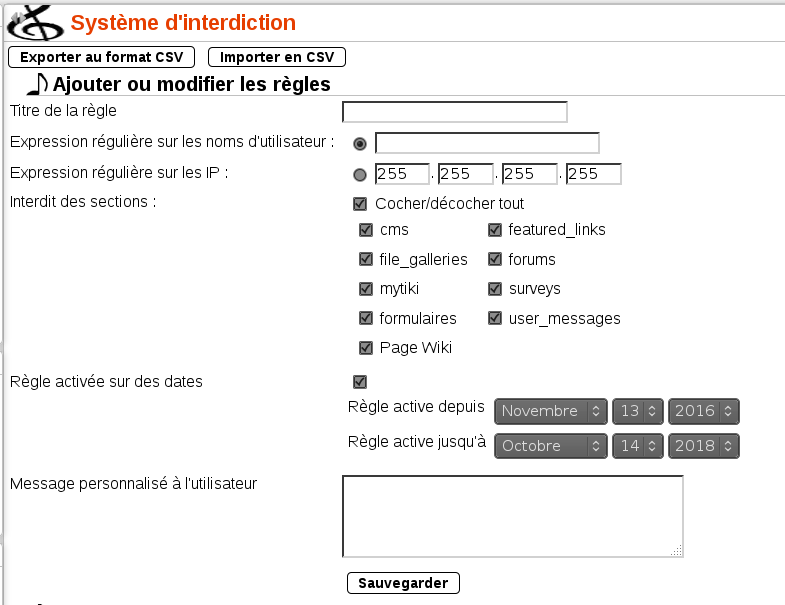The image size is (785, 605).
Task: Click the music note icon beside heading
Action: pyautogui.click(x=36, y=84)
